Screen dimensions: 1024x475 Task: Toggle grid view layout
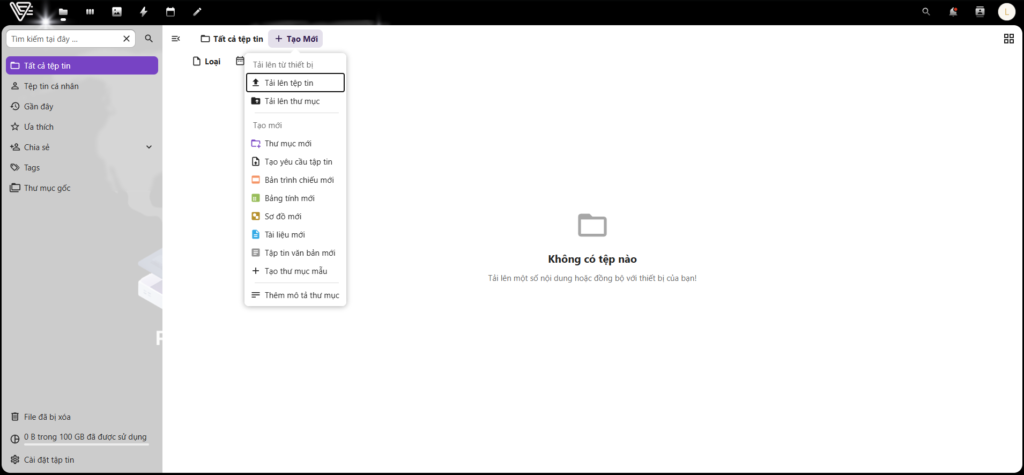click(x=1008, y=39)
